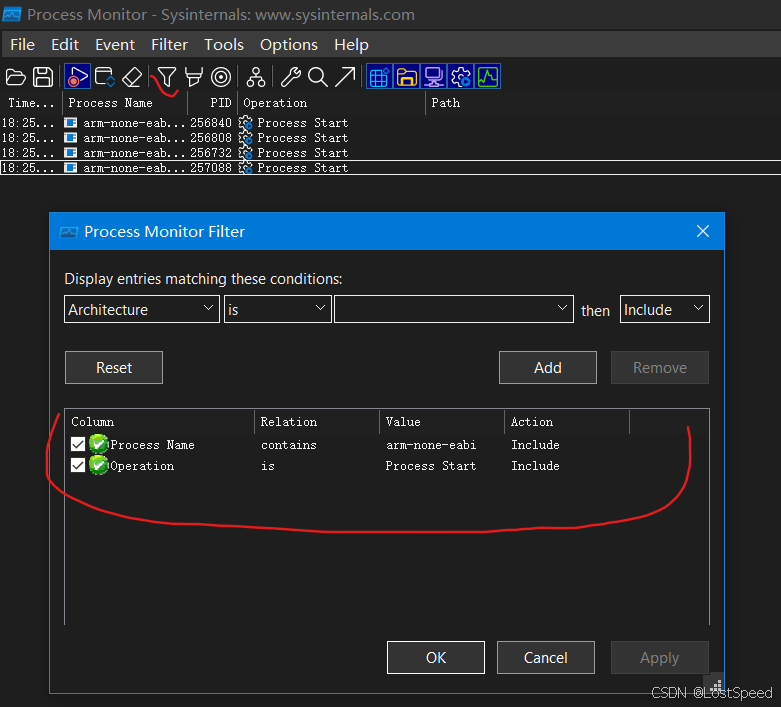Viewport: 781px width, 707px height.
Task: Toggle the Autoscroll toolbar icon
Action: point(105,77)
